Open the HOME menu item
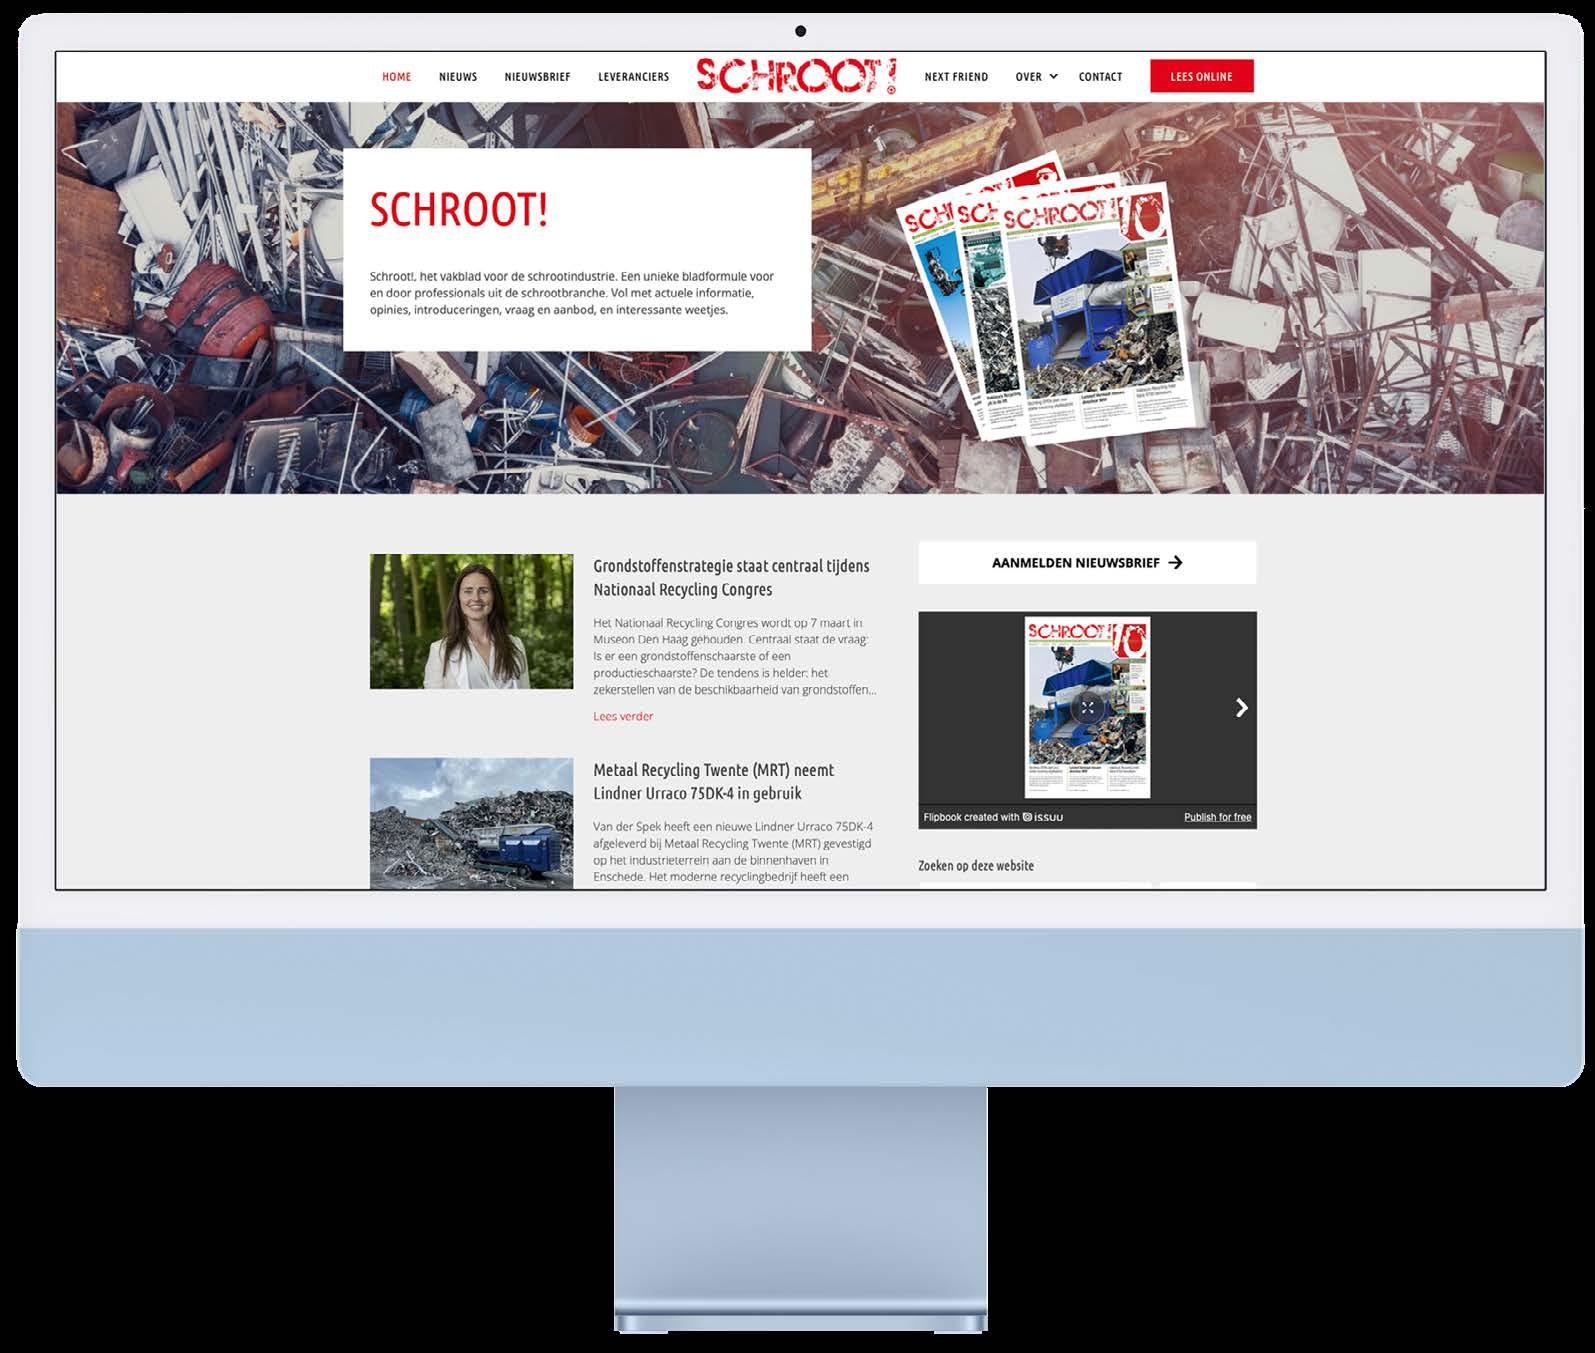 coord(396,77)
